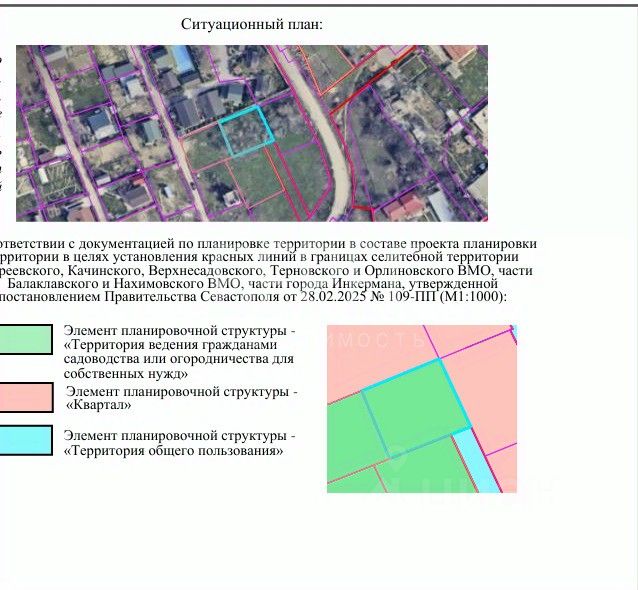
Task: Open the aerial situational plan image
Action: [x=252, y=133]
